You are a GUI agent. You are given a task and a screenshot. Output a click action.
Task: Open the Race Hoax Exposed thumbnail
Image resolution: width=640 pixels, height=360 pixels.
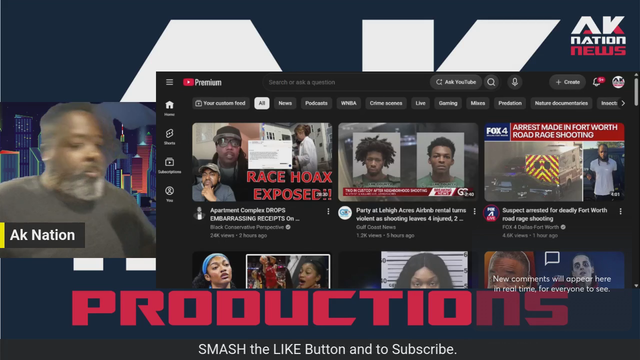[x=262, y=162]
